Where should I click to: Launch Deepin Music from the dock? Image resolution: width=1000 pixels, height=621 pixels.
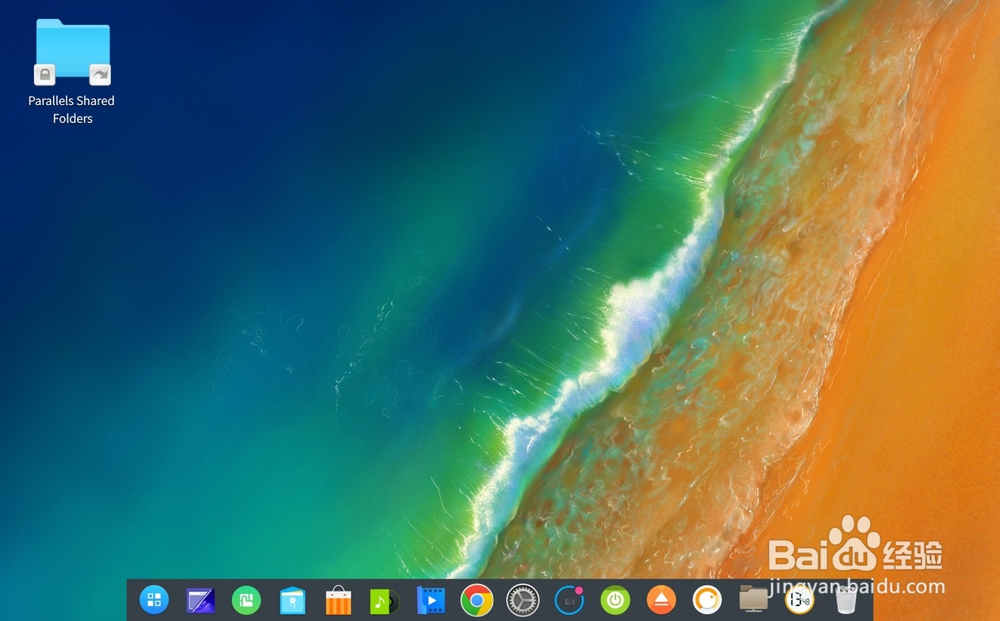click(x=384, y=601)
